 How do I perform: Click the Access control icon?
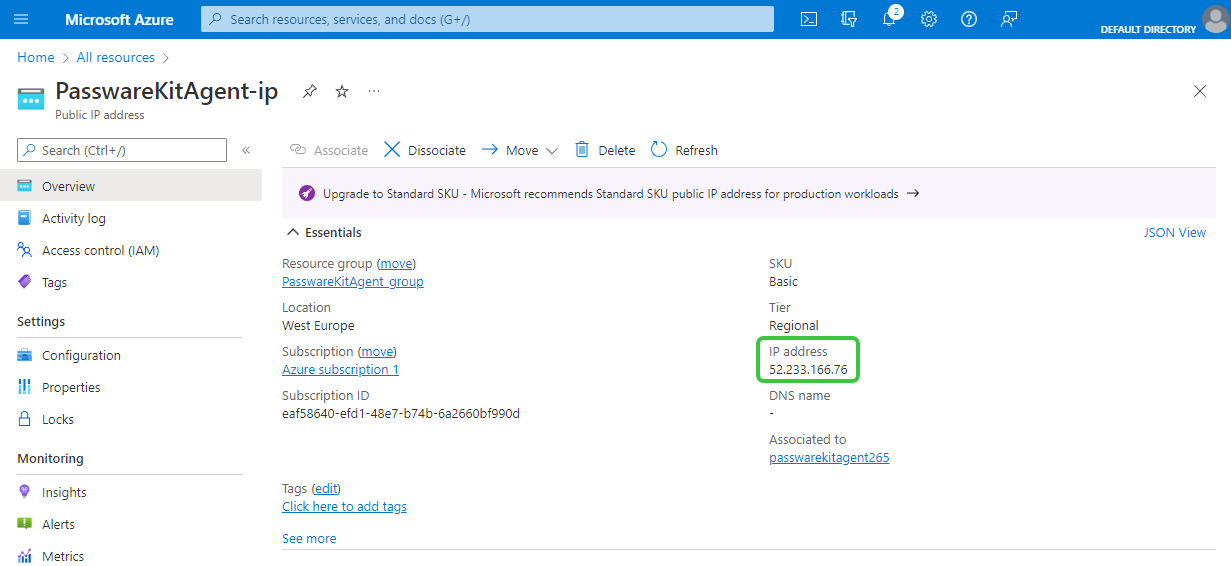click(25, 250)
